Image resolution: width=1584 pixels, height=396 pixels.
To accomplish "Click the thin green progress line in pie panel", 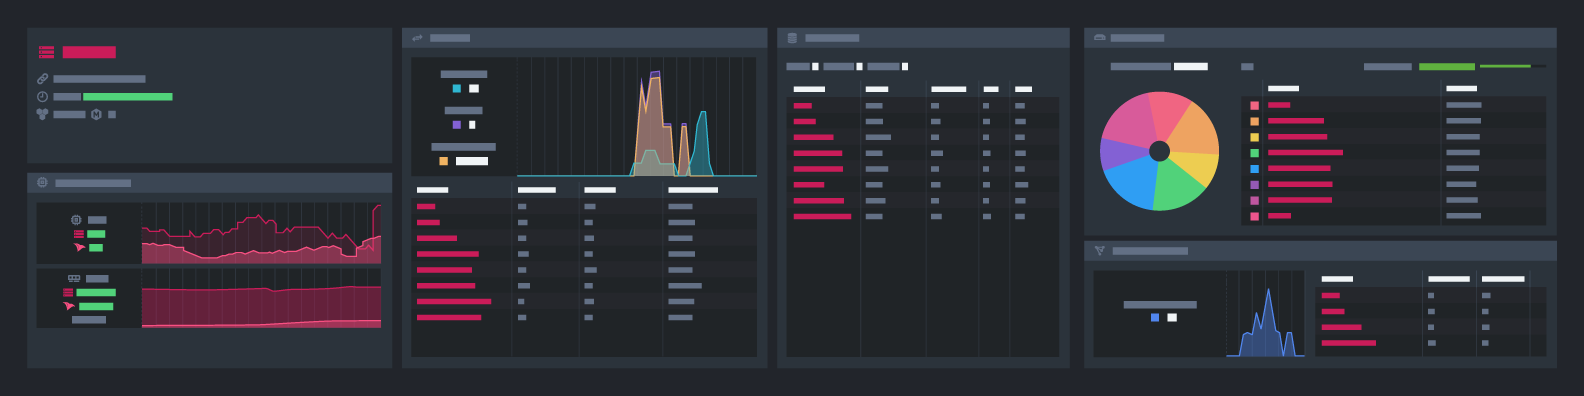I will coord(1505,67).
